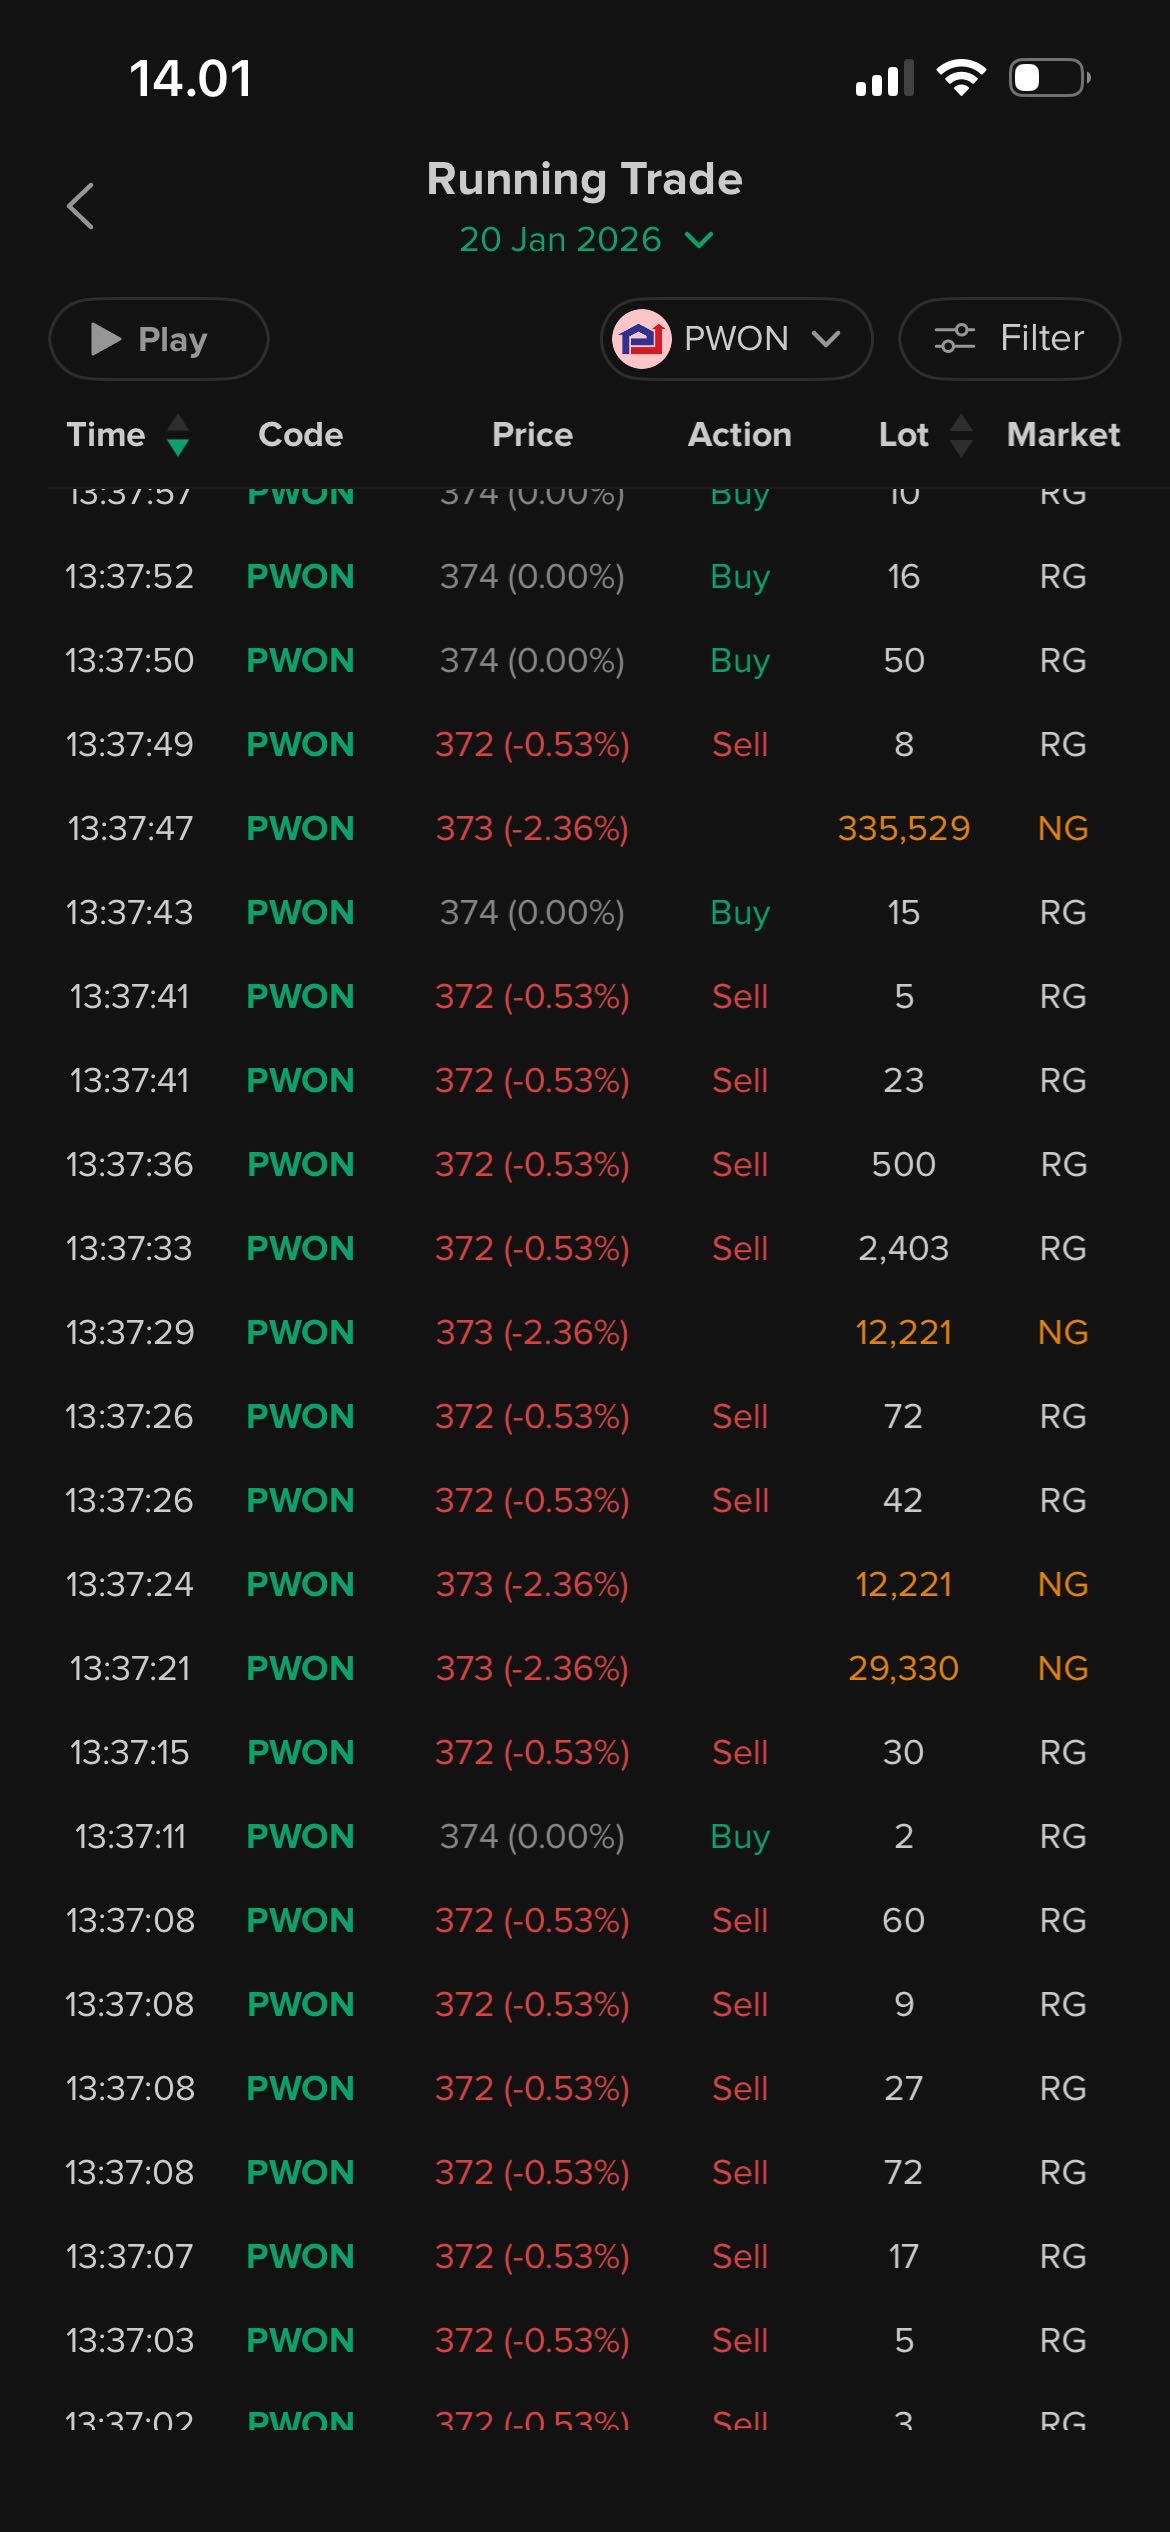Tap the battery status icon
Viewport: 1170px width, 2532px height.
(1049, 77)
